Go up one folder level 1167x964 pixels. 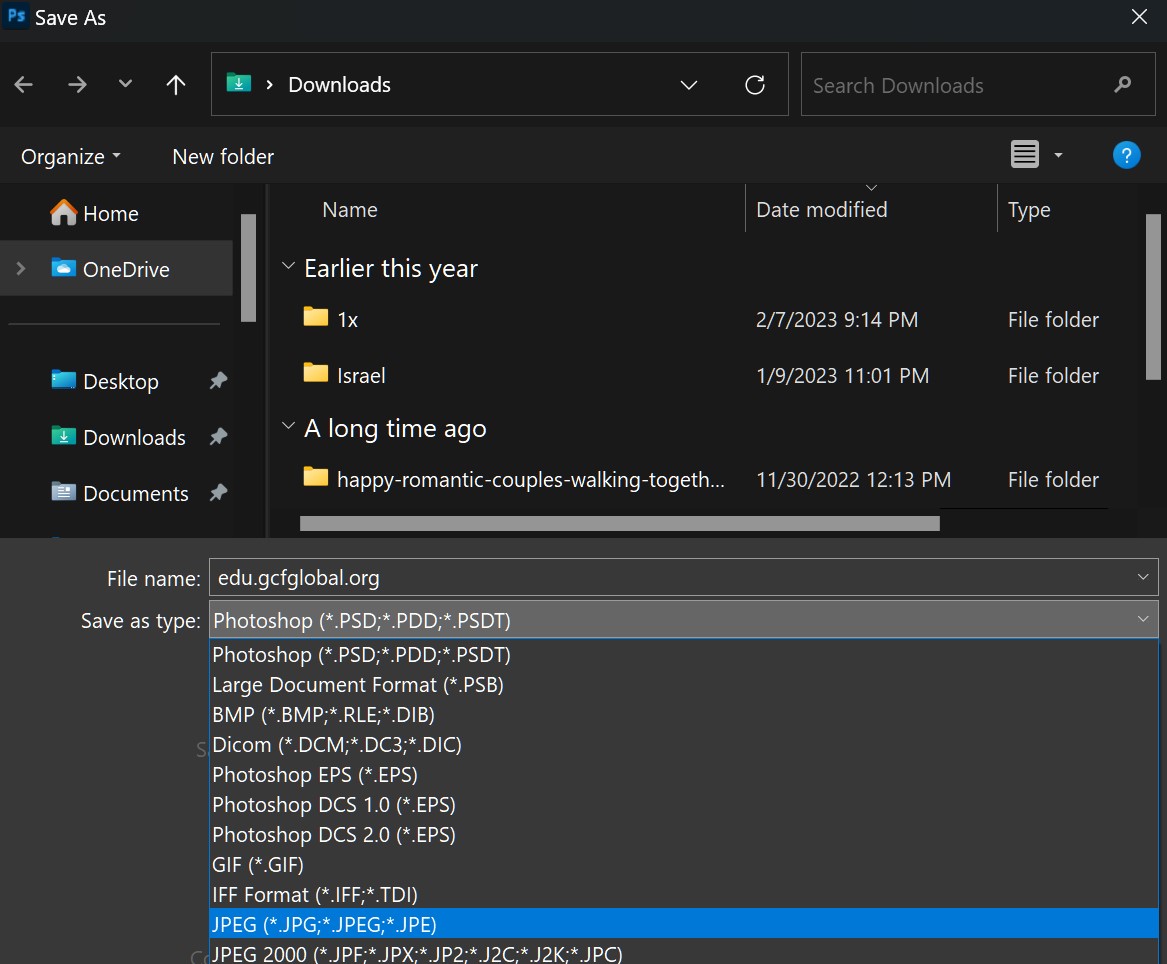(x=176, y=85)
